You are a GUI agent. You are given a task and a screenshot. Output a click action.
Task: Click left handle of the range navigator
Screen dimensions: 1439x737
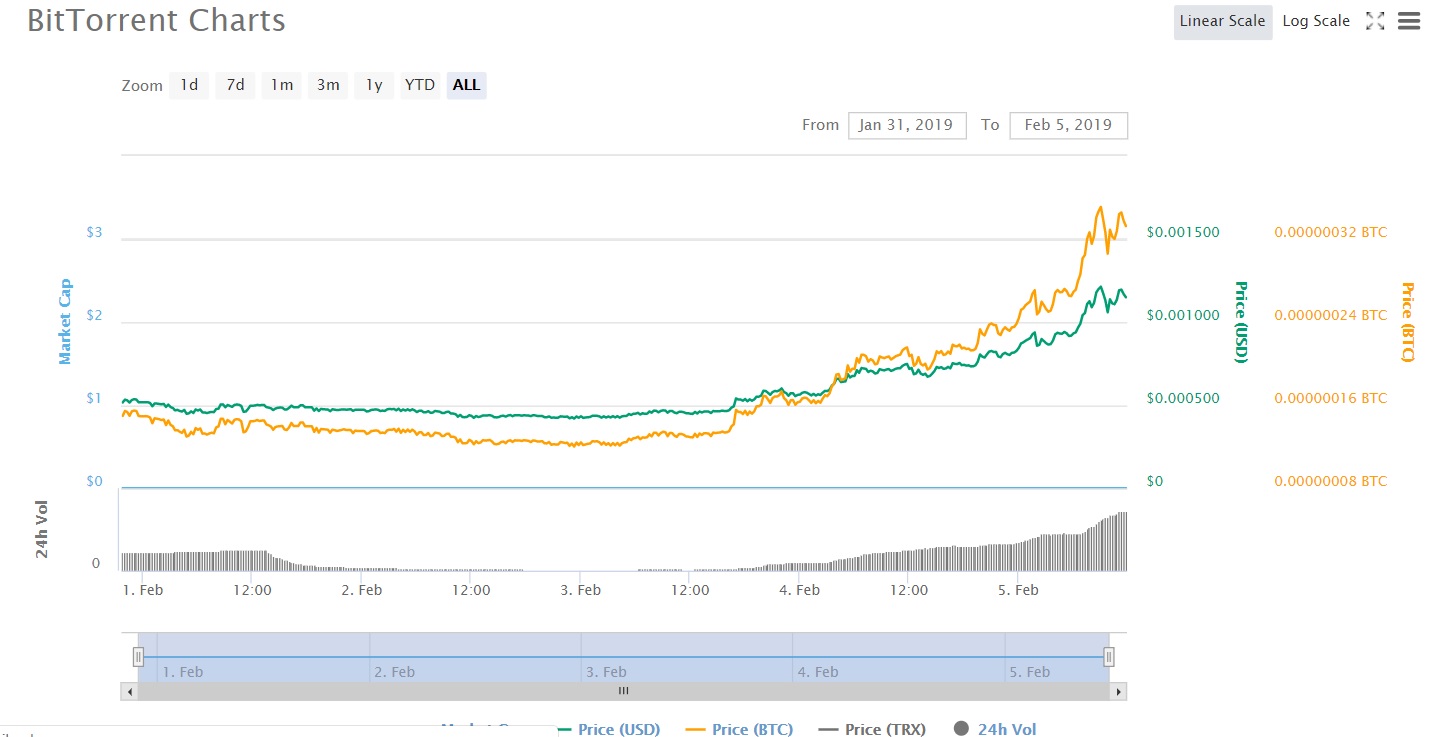138,657
